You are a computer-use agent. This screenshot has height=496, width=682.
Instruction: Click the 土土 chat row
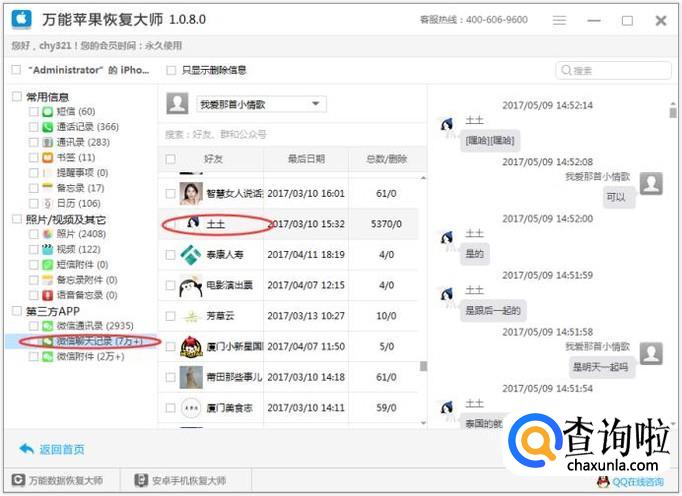(288, 224)
